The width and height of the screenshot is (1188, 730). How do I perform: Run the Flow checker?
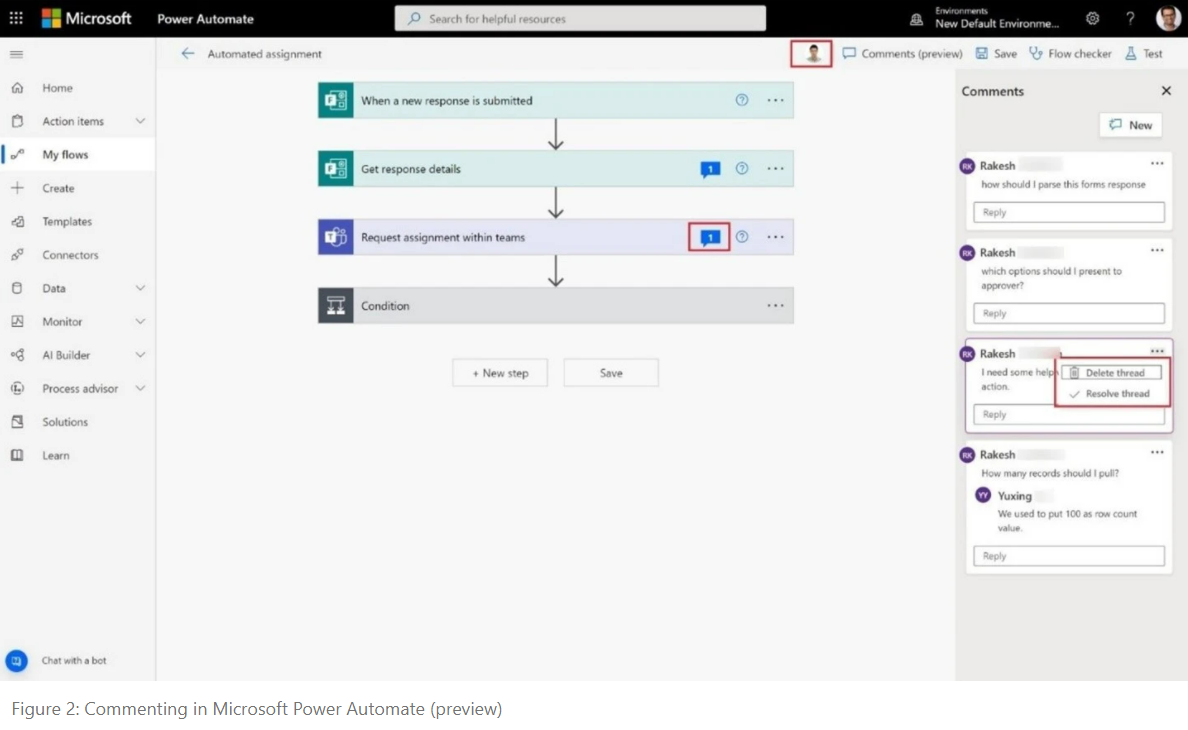click(1070, 54)
